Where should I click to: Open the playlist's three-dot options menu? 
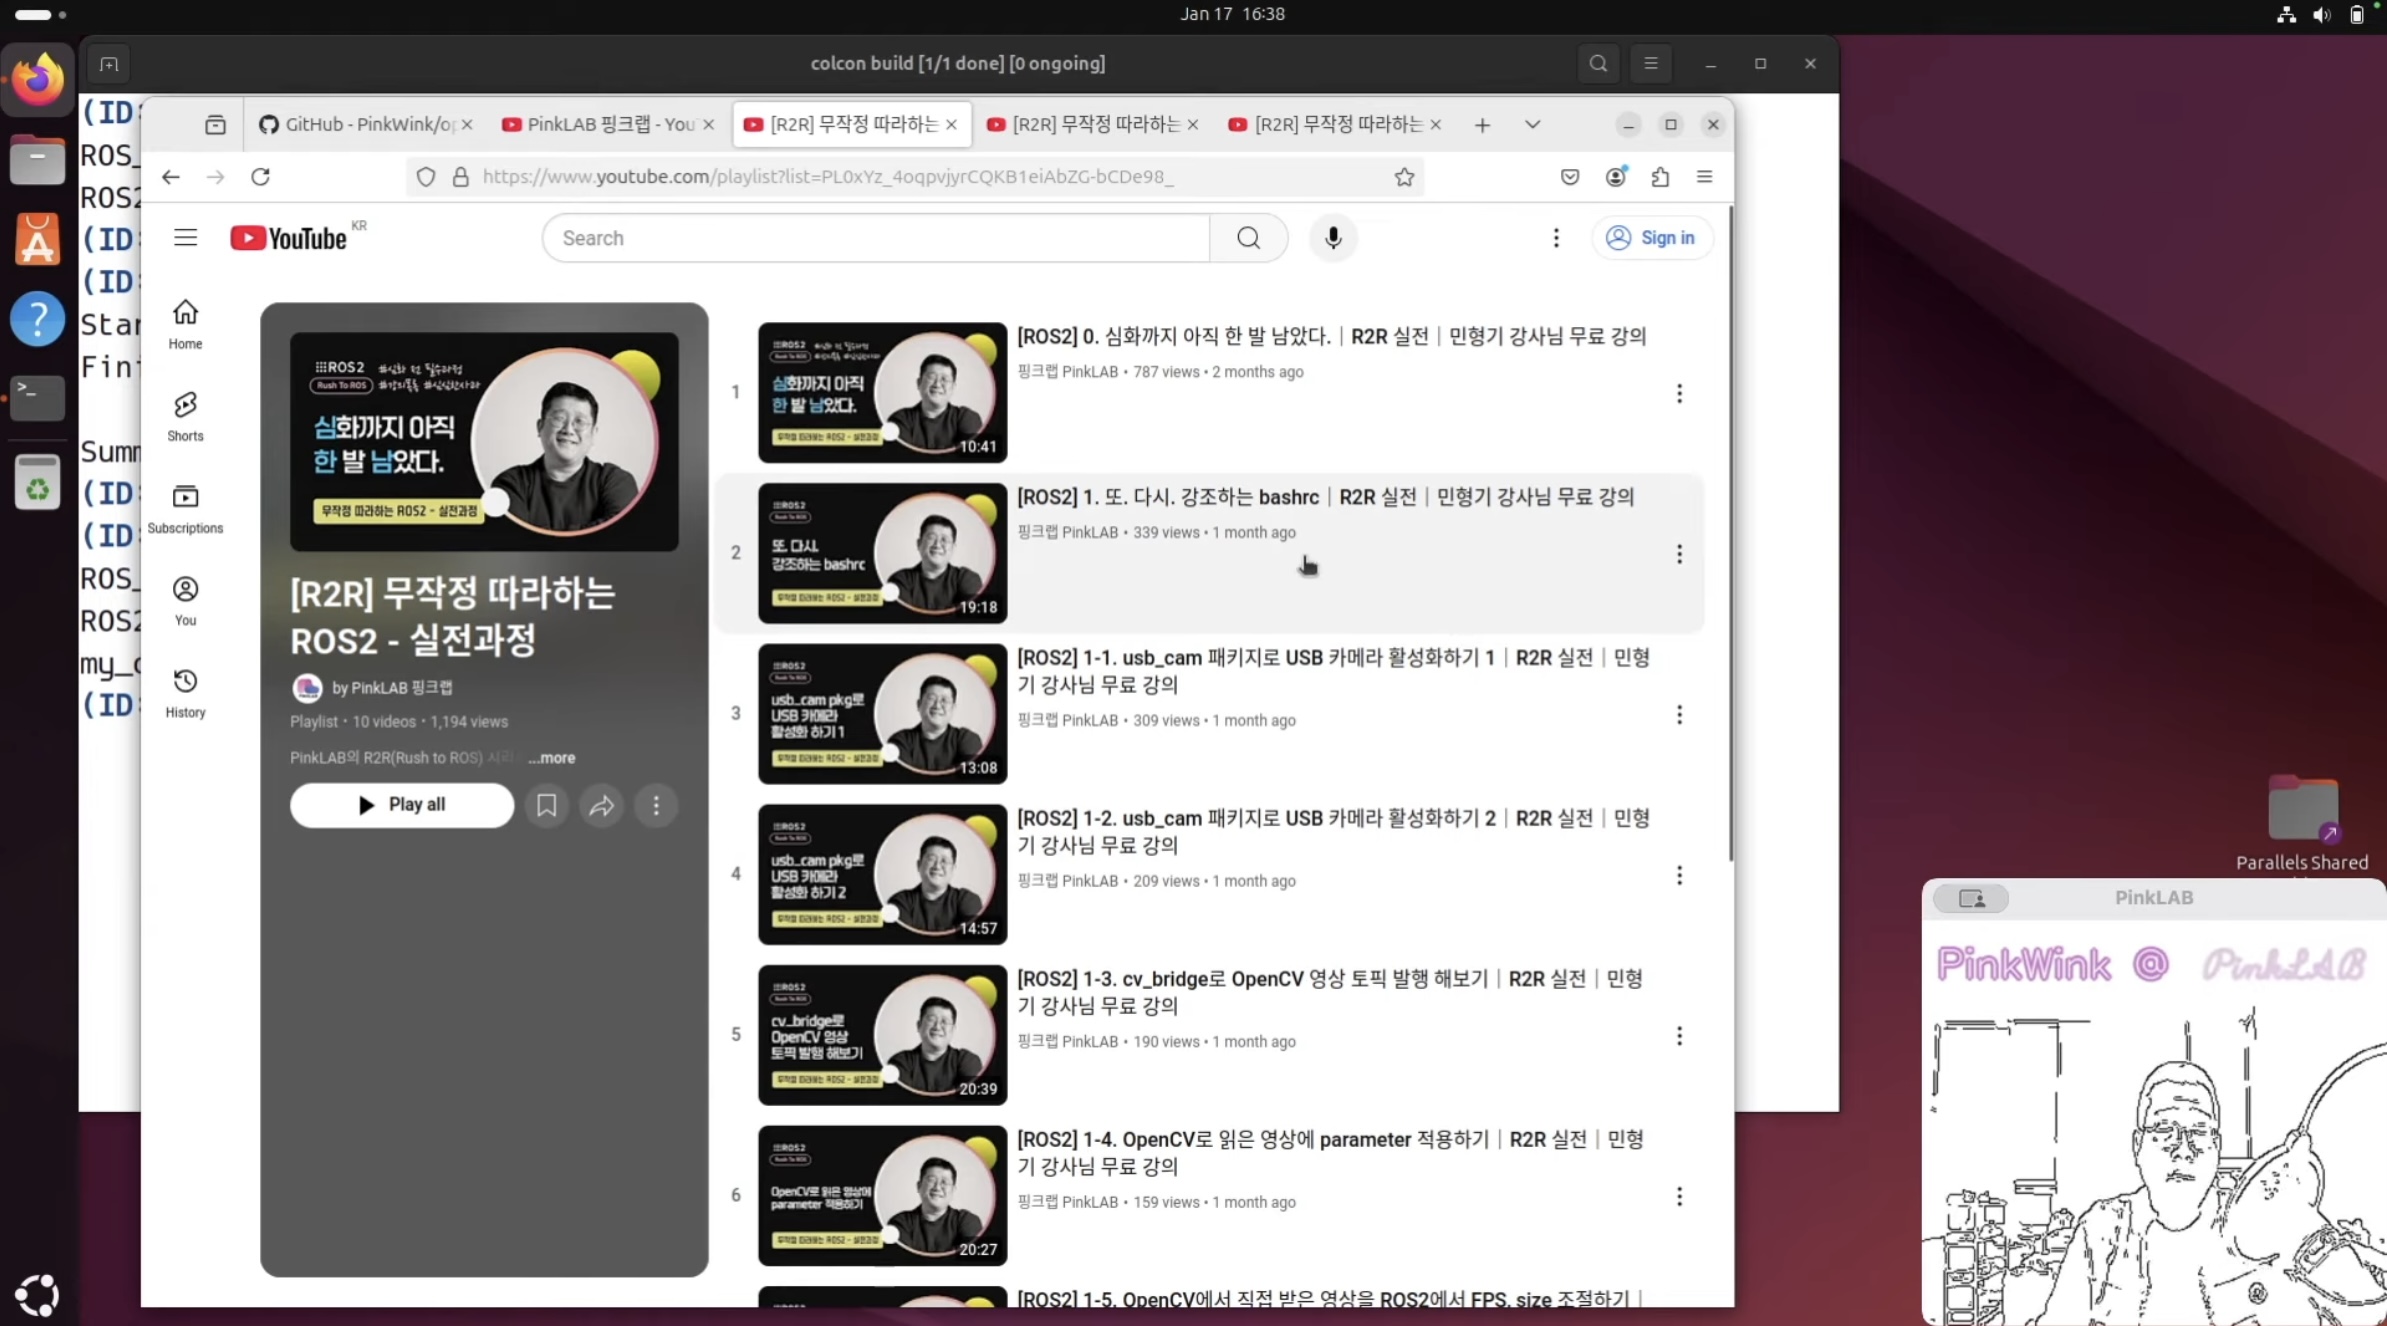656,805
